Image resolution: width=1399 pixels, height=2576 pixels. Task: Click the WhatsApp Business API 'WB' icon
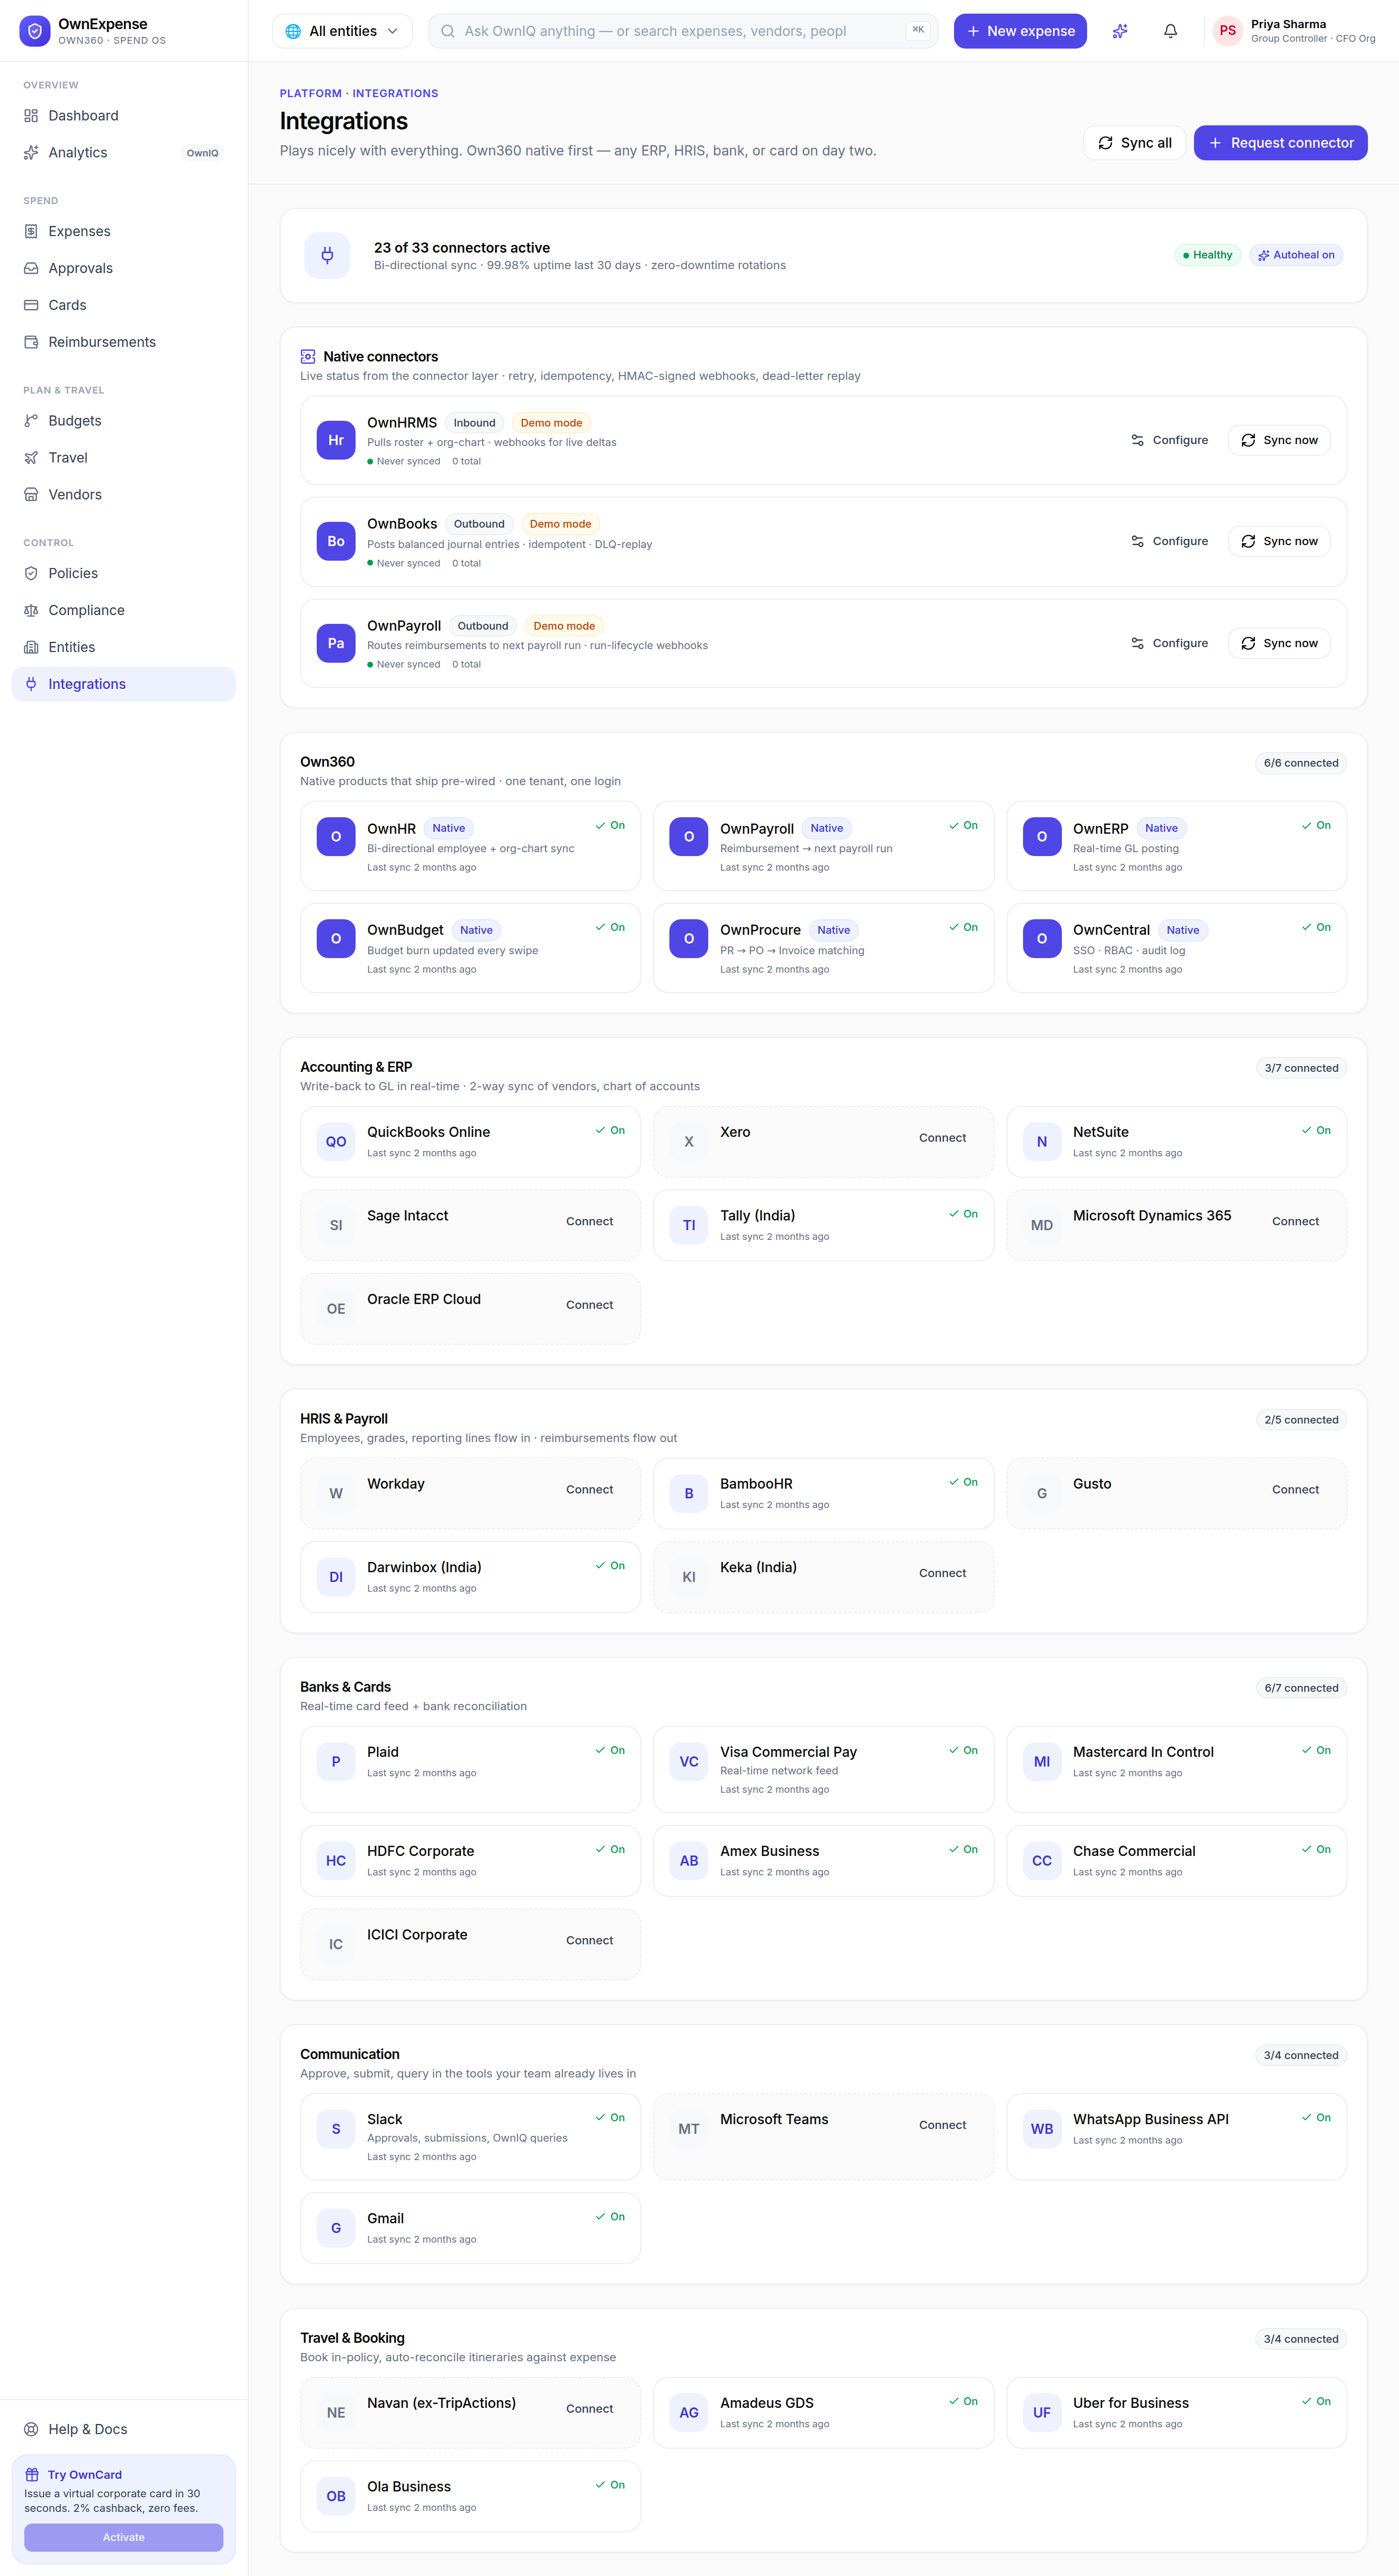click(x=1042, y=2129)
